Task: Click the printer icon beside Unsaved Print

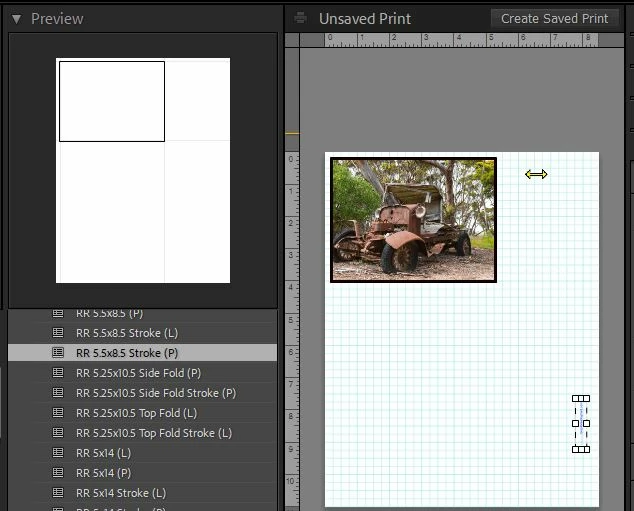Action: point(300,18)
